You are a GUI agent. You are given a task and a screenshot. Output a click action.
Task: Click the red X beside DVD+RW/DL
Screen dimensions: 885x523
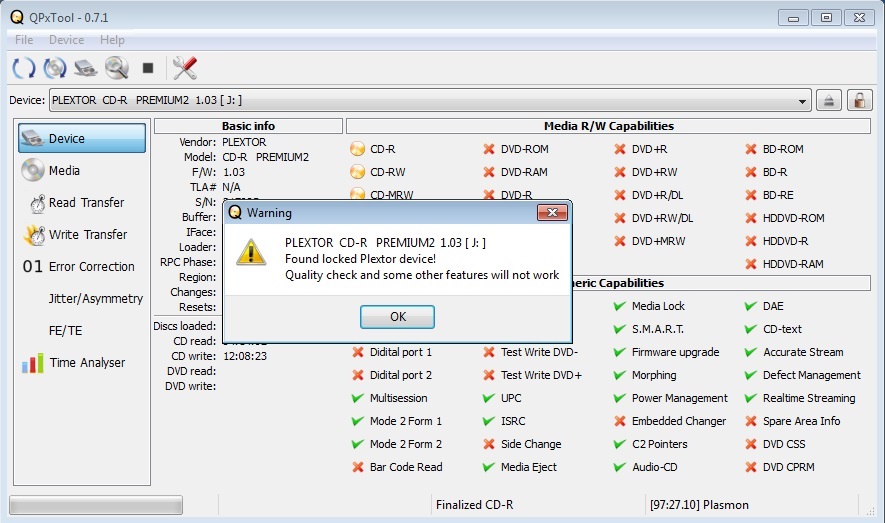620,218
